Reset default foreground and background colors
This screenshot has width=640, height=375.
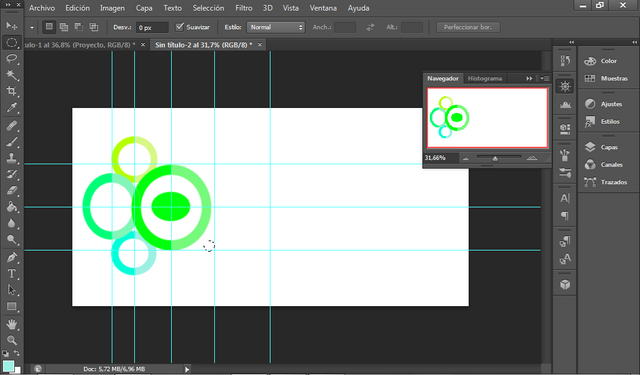click(5, 353)
